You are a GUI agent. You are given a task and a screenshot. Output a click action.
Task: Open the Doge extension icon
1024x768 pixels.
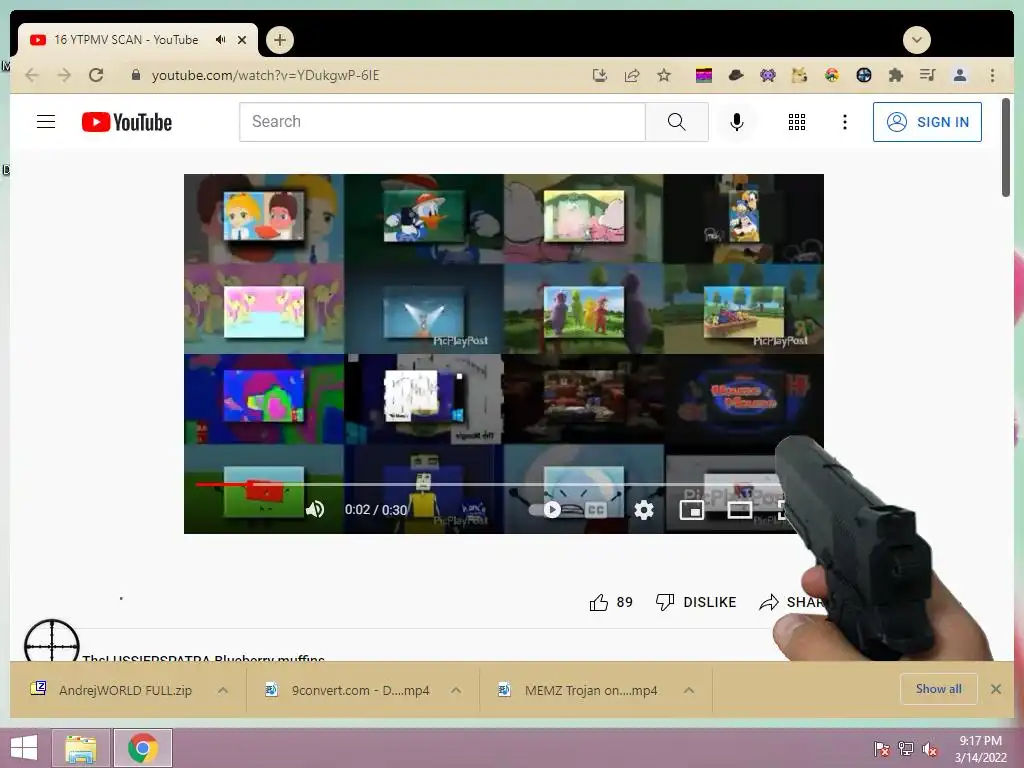pos(799,75)
